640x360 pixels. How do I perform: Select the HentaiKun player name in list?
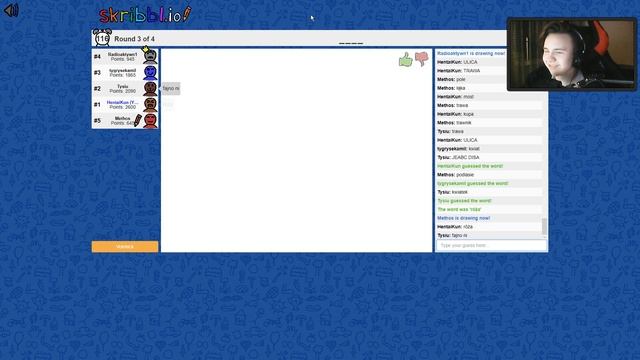(122, 102)
